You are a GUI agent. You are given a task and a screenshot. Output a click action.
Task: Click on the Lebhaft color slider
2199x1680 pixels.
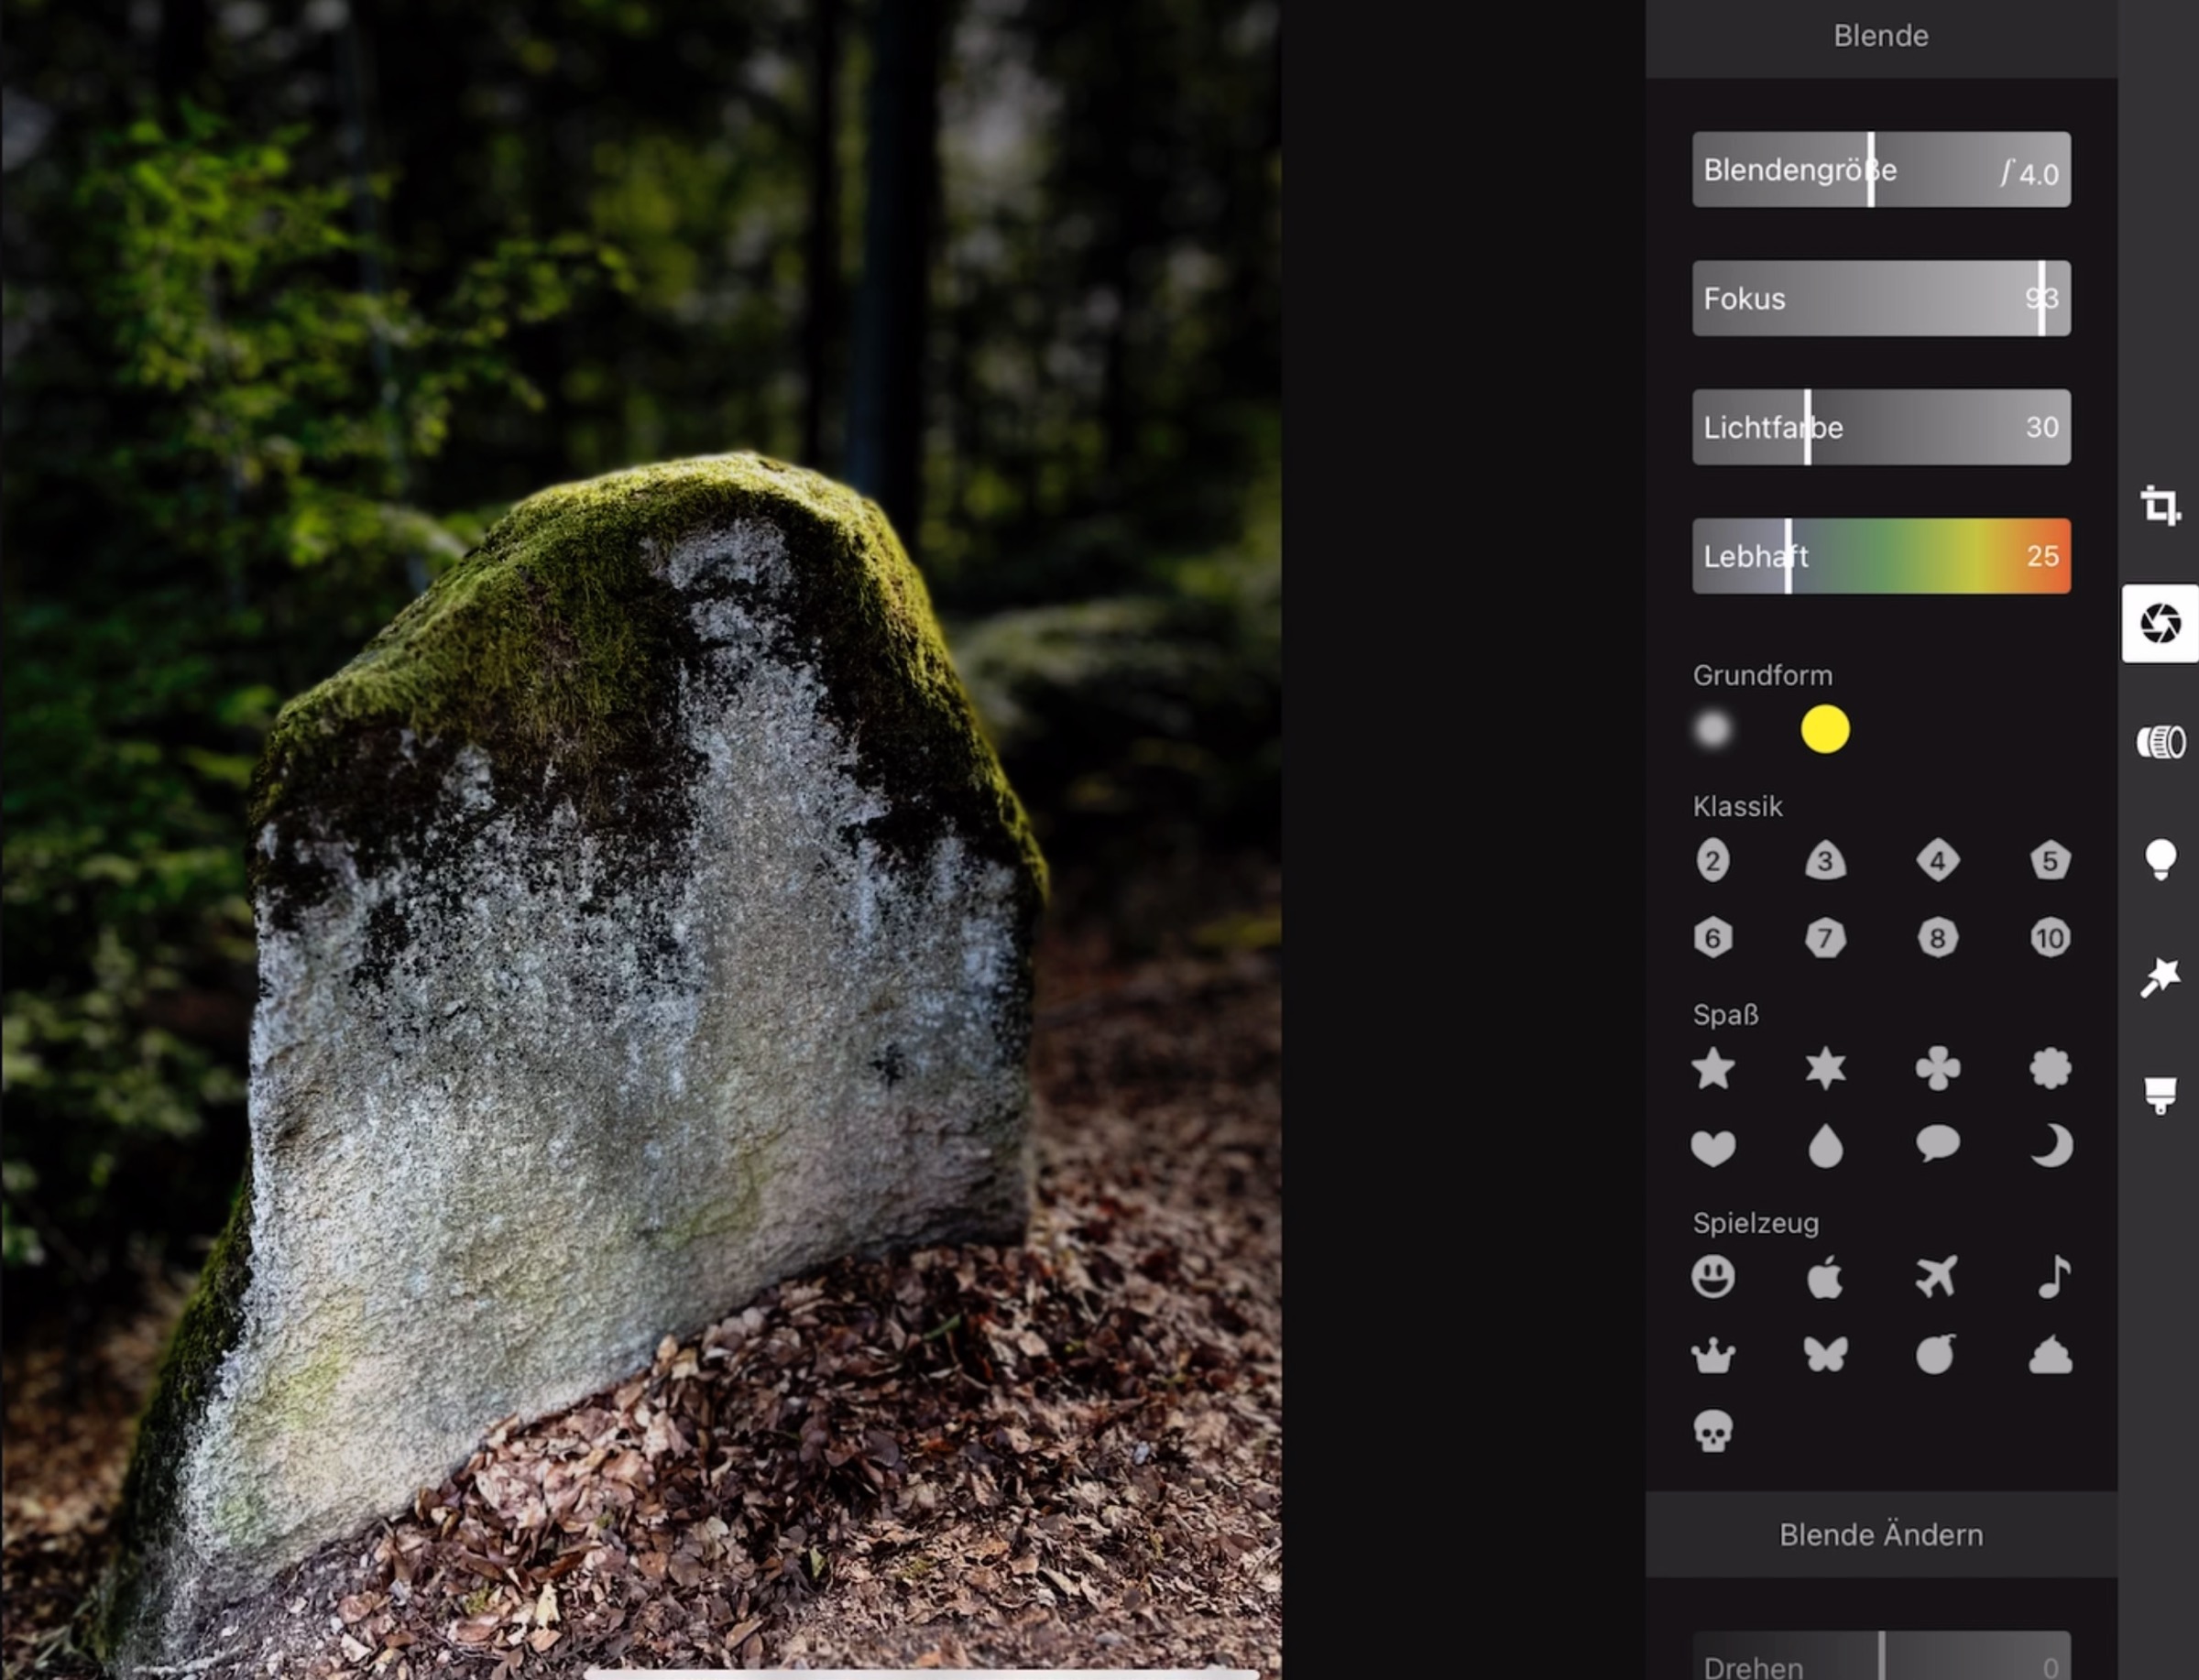(x=1880, y=556)
